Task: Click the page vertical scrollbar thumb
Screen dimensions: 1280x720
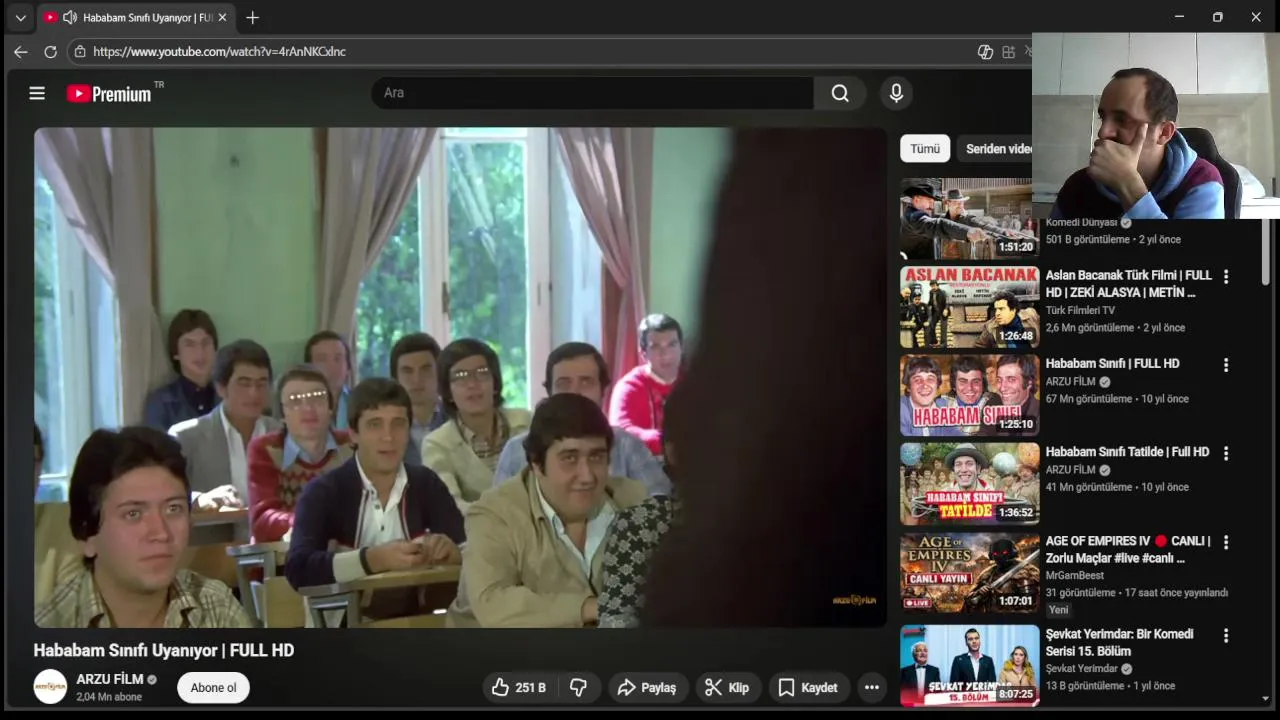Action: click(1266, 250)
